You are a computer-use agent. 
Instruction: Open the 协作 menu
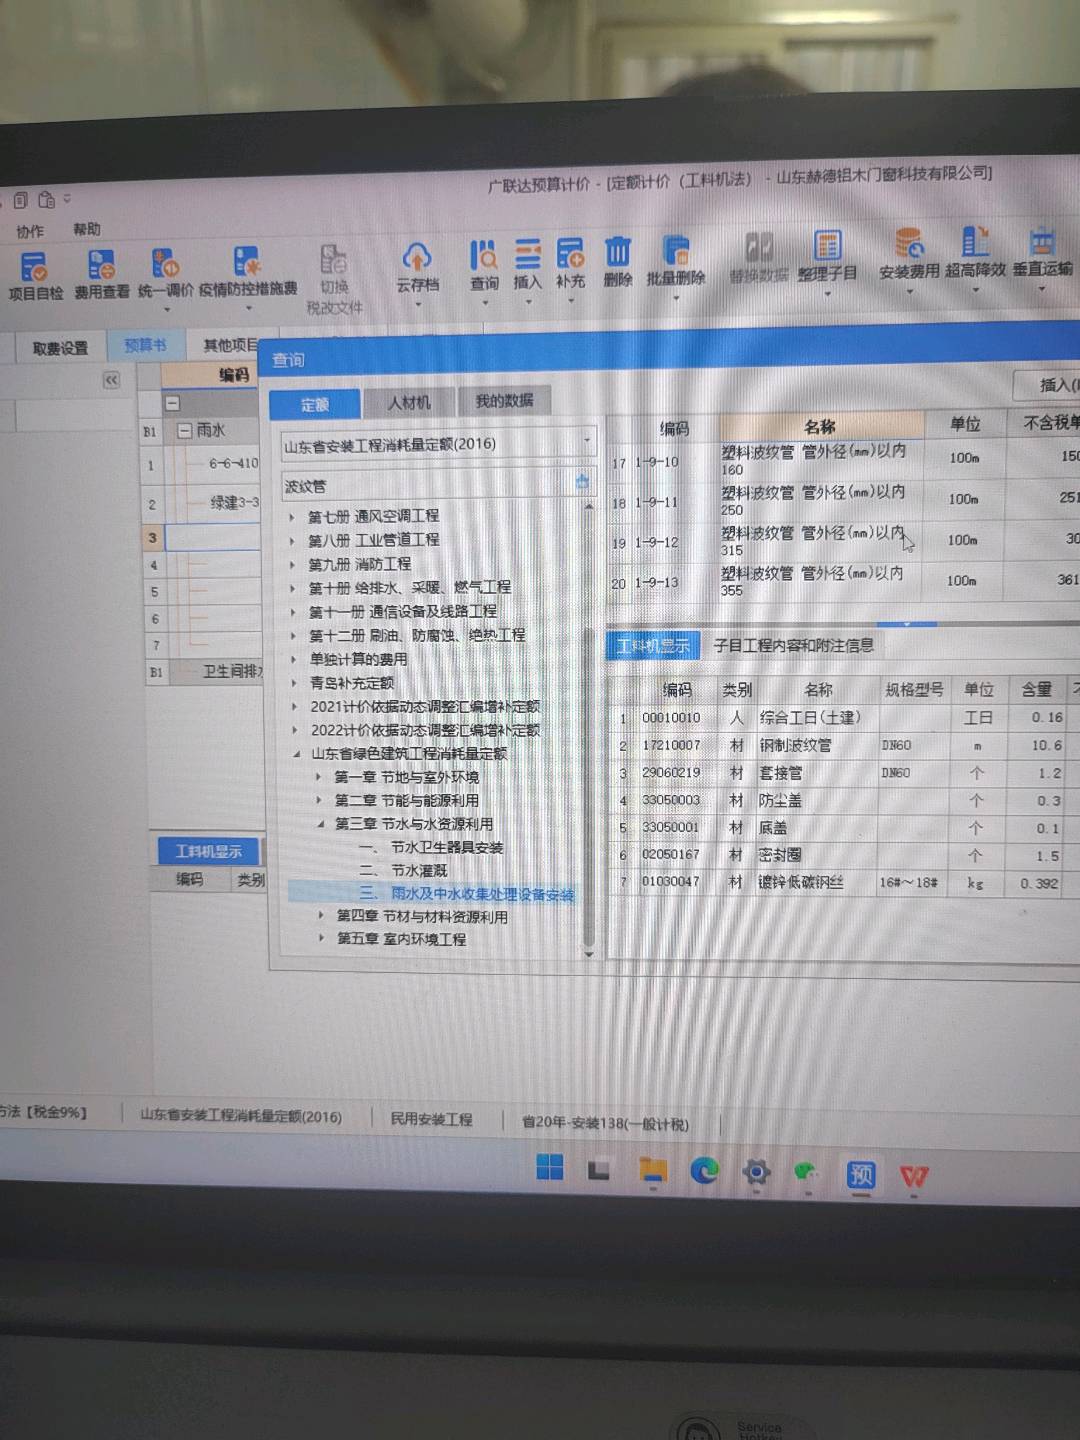click(x=30, y=231)
